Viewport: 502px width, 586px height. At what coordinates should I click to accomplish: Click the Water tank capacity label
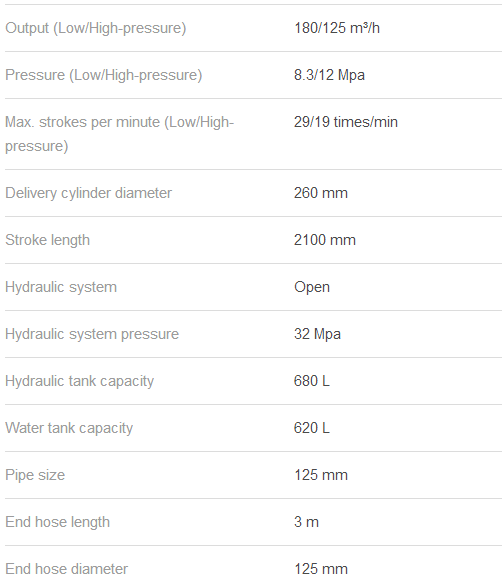(x=69, y=428)
